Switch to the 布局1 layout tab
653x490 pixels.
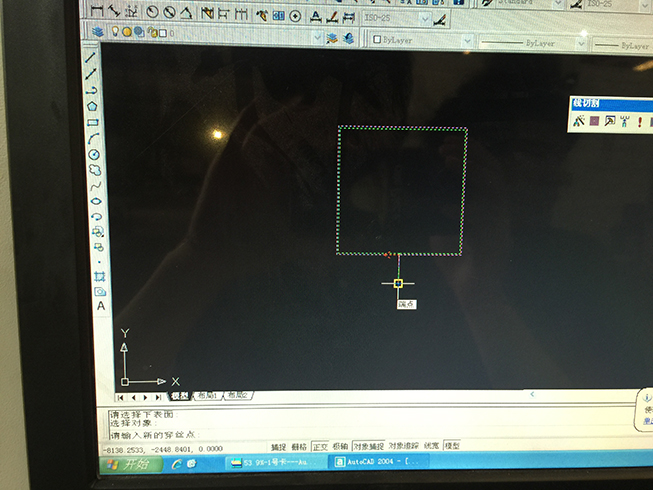coord(208,397)
